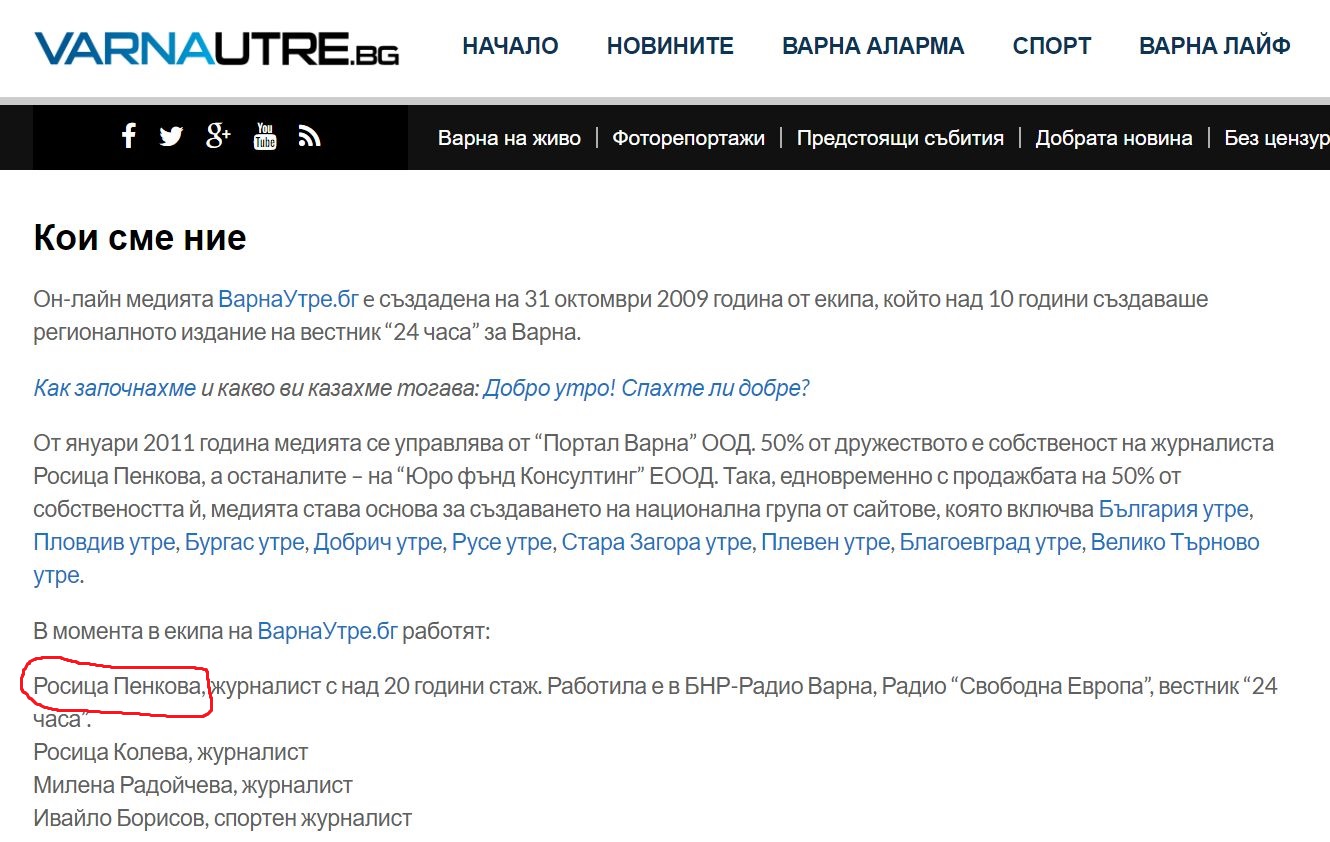Open the Плевен утре link
Viewport: 1330px width, 842px height.
[x=825, y=542]
